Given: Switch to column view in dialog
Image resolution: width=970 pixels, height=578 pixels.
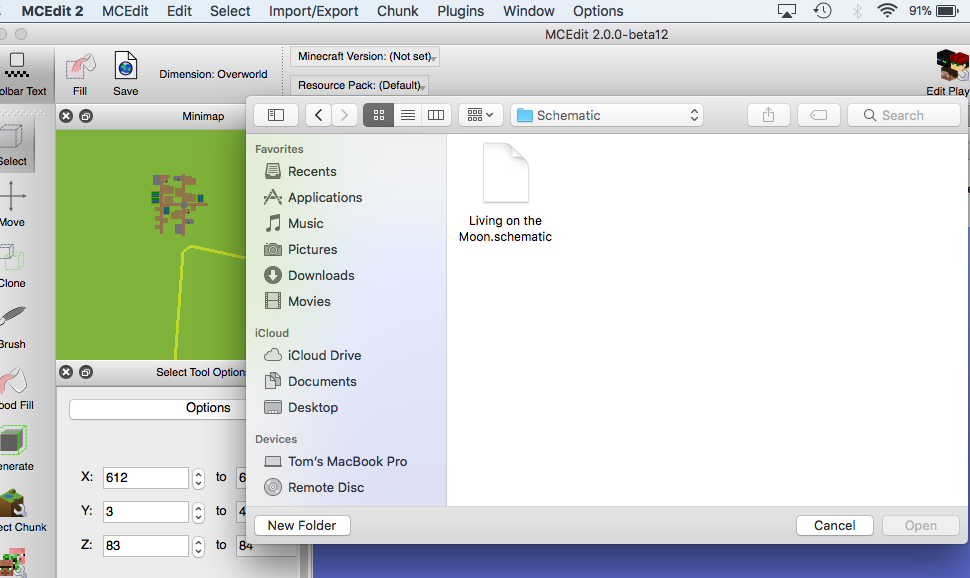Looking at the screenshot, I should [436, 115].
